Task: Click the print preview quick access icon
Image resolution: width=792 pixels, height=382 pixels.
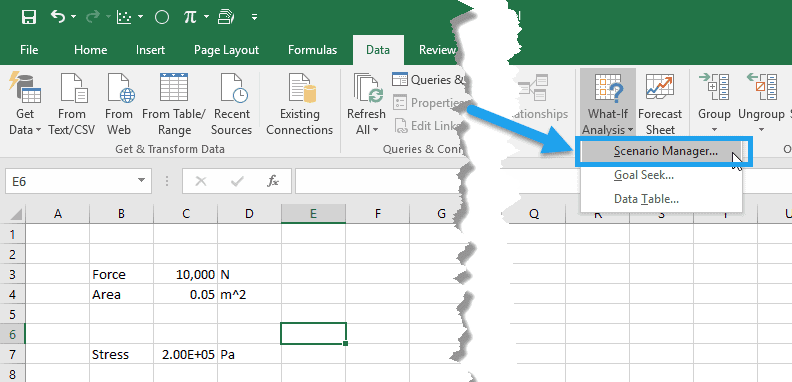Action: click(x=225, y=18)
